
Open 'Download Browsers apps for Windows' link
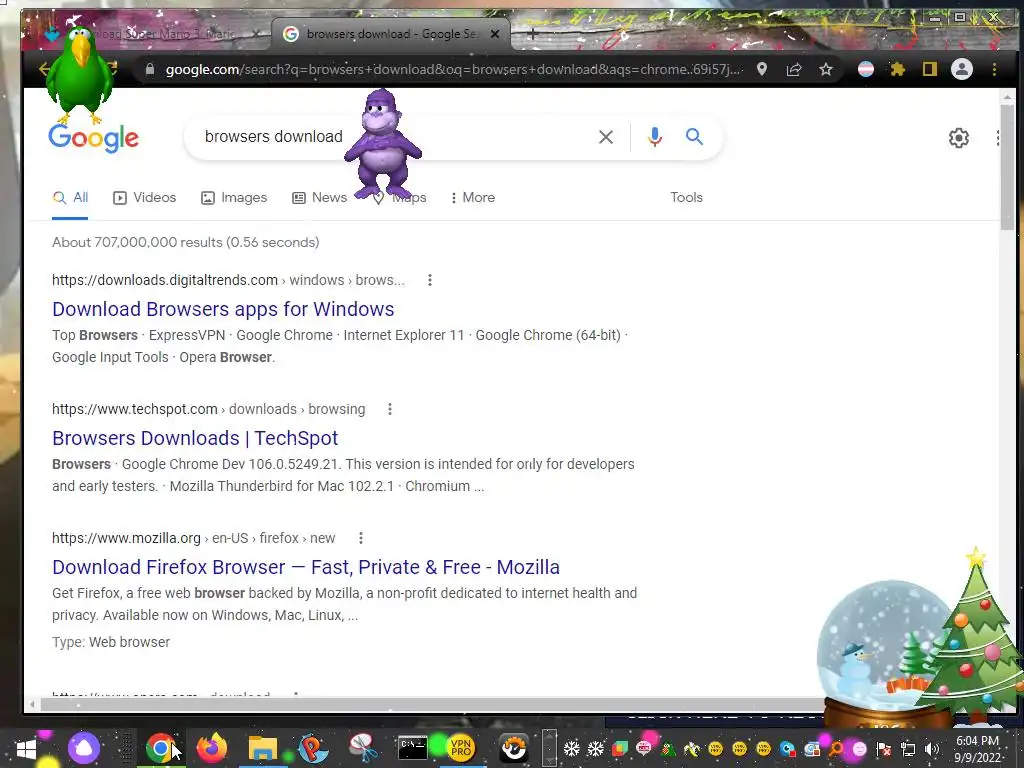tap(223, 309)
